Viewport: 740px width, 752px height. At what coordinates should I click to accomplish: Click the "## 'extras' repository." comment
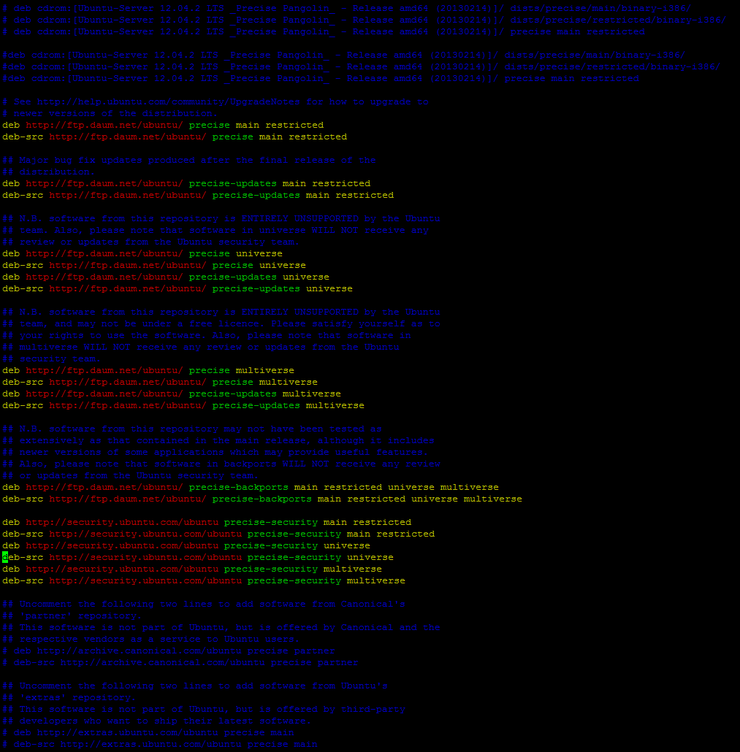click(69, 698)
